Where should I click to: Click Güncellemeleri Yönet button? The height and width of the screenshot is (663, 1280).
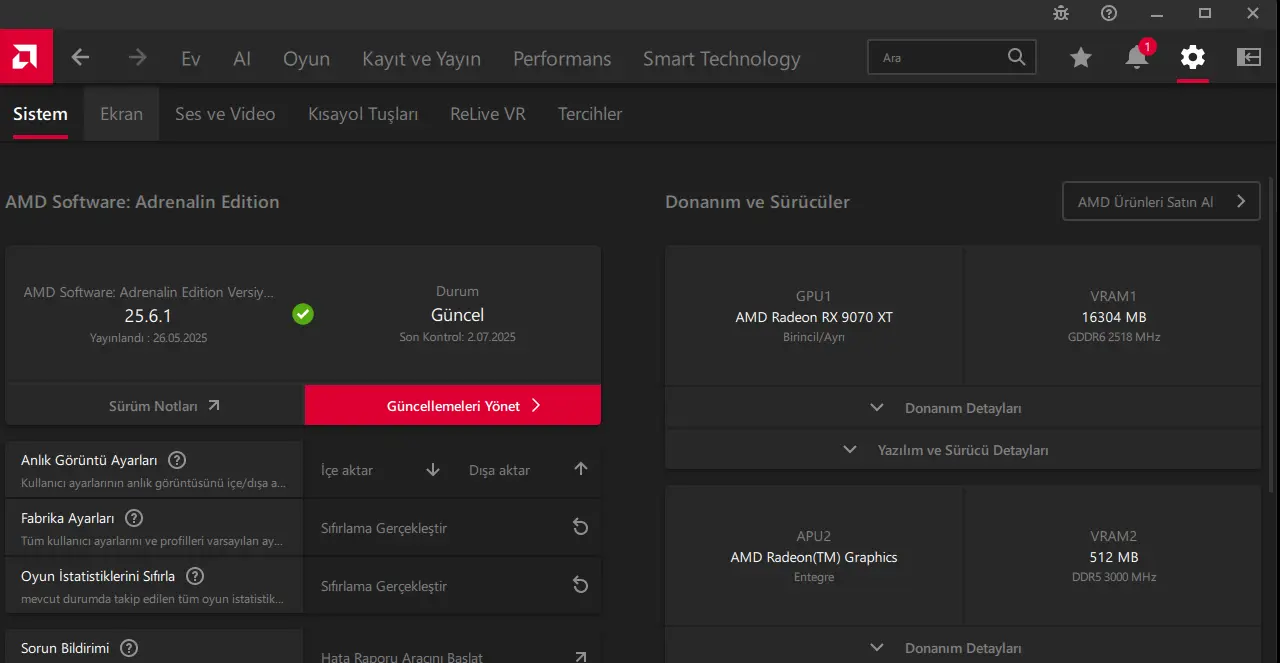[x=453, y=405]
